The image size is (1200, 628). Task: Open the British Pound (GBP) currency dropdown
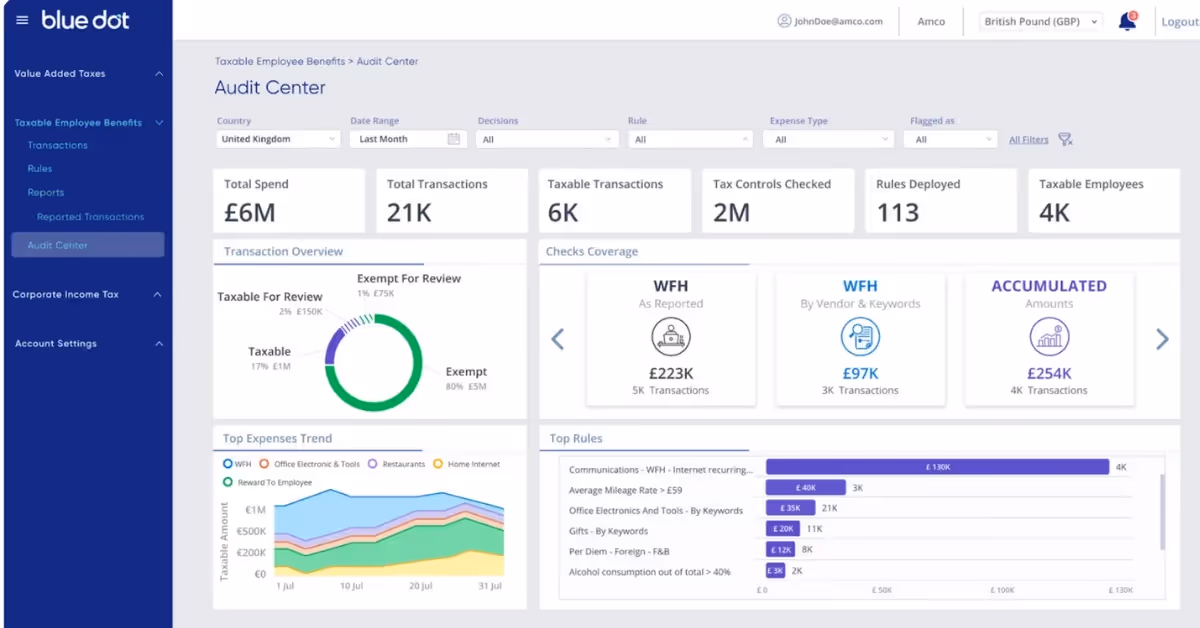tap(1038, 20)
